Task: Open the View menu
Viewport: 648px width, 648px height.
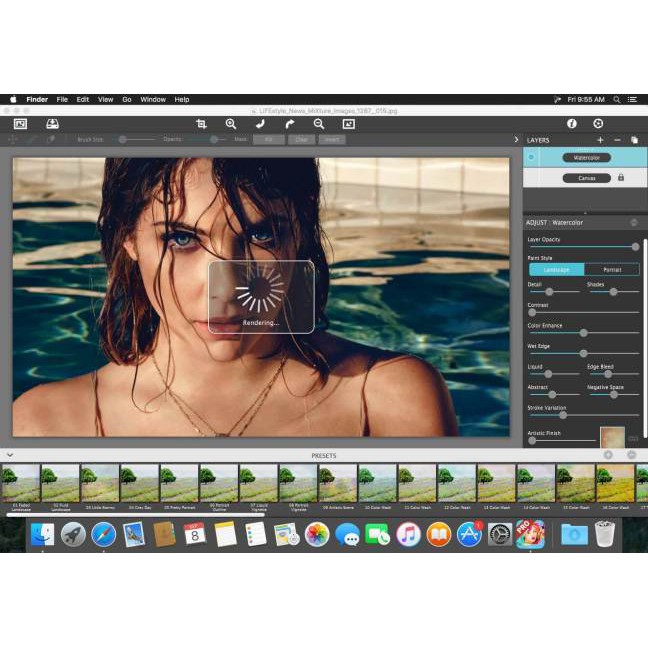Action: [105, 100]
